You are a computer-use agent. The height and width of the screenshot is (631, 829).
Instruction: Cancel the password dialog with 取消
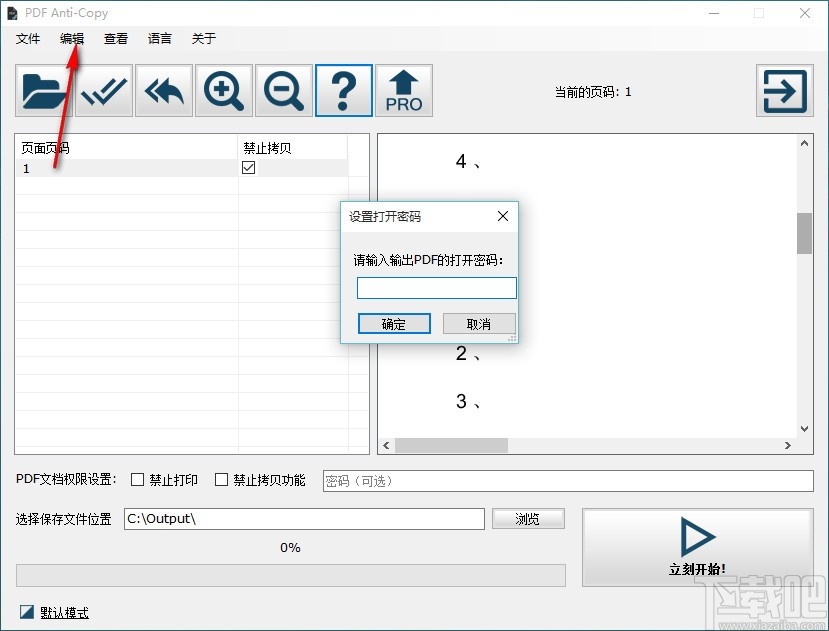tap(479, 323)
